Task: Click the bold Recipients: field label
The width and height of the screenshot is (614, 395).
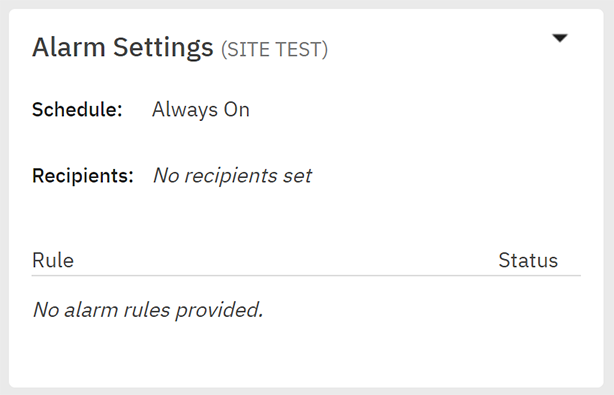Action: point(83,175)
